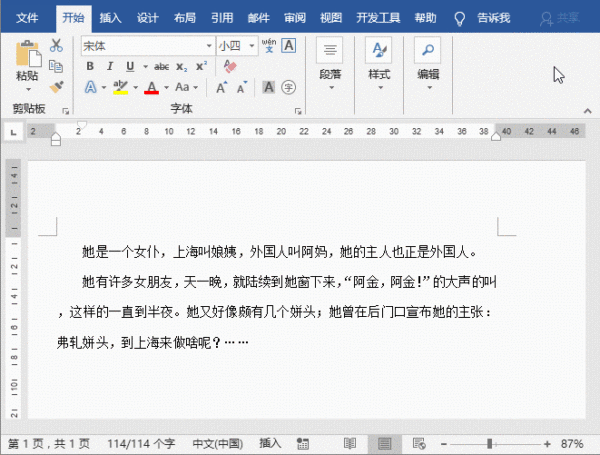Viewport: 600px width, 455px height.
Task: Launch Font dialog launcher
Action: pyautogui.click(x=298, y=111)
